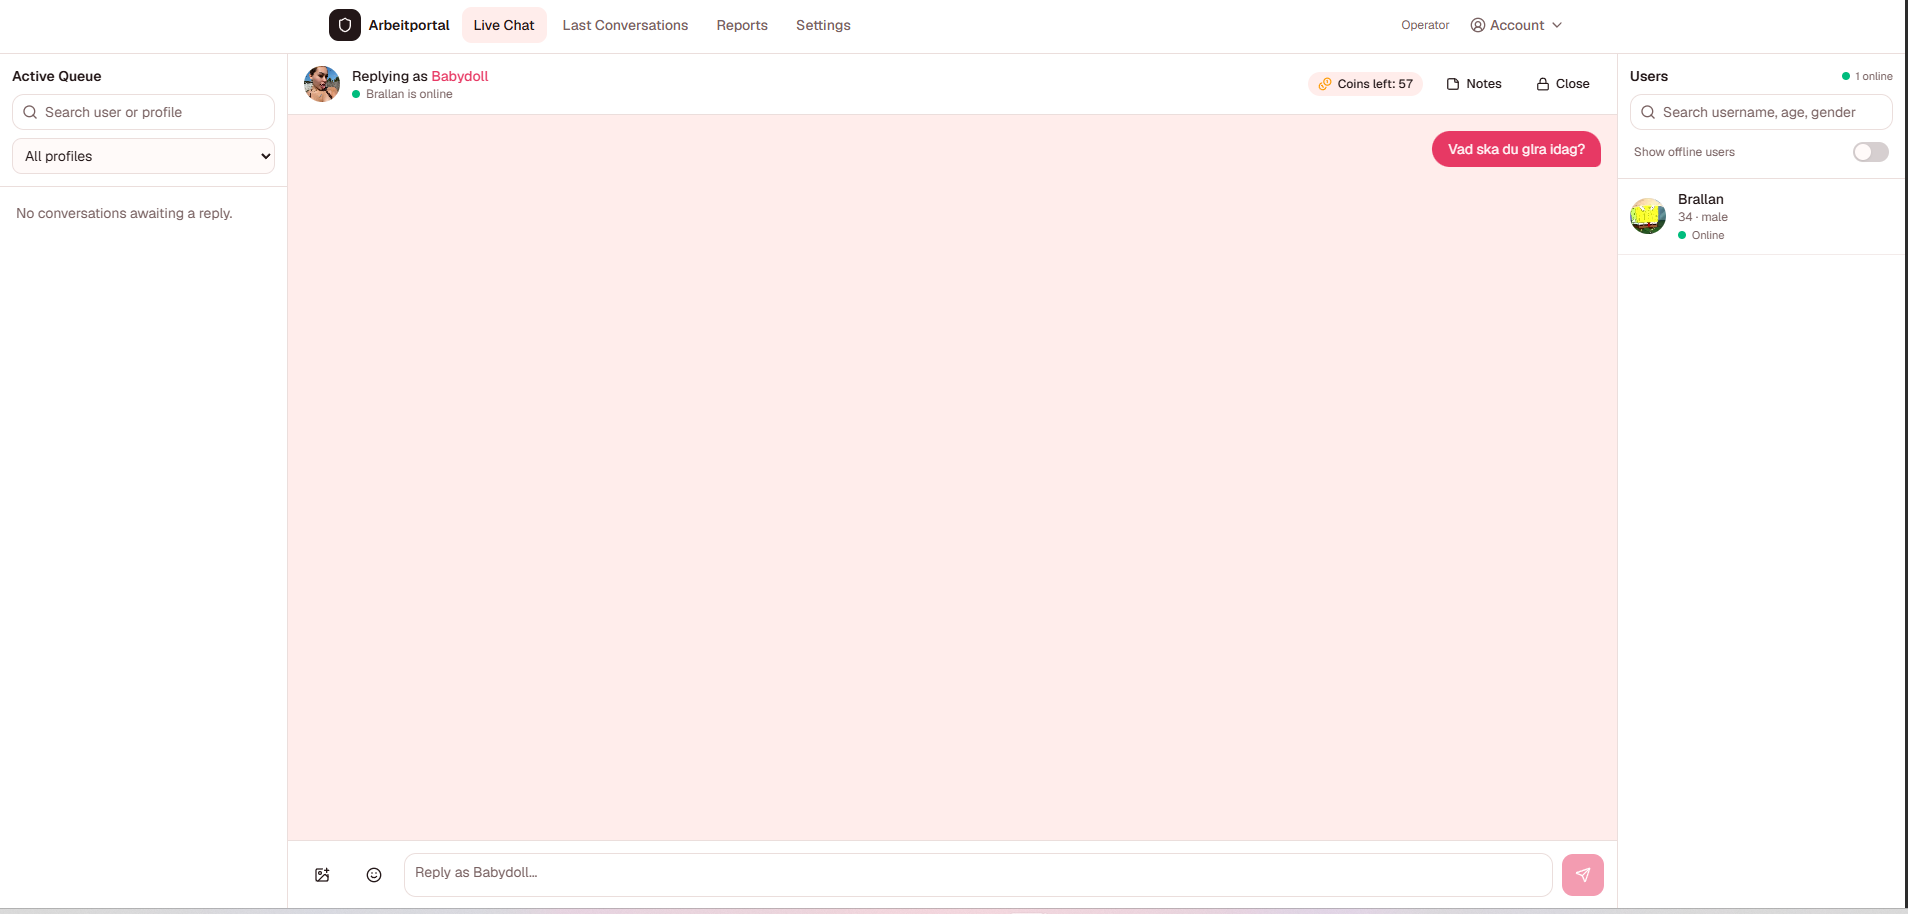Focus the Search username, age, gender field
1908x914 pixels.
point(1761,112)
